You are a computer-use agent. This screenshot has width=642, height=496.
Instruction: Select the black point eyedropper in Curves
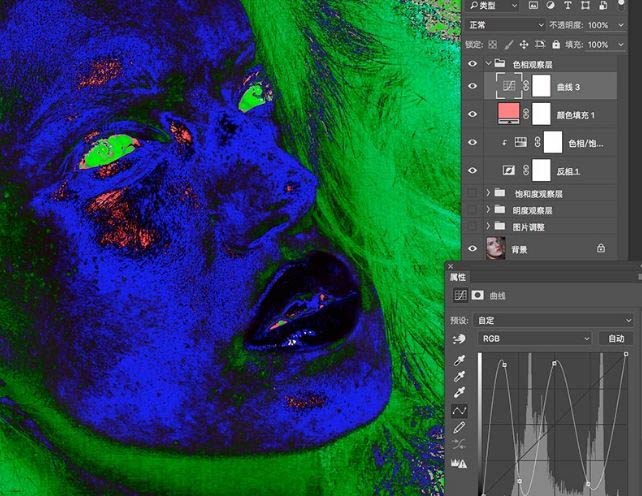tap(460, 363)
